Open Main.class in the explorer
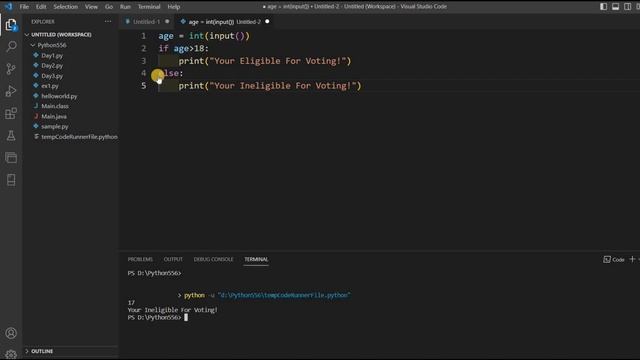This screenshot has height=360, width=640. click(55, 106)
